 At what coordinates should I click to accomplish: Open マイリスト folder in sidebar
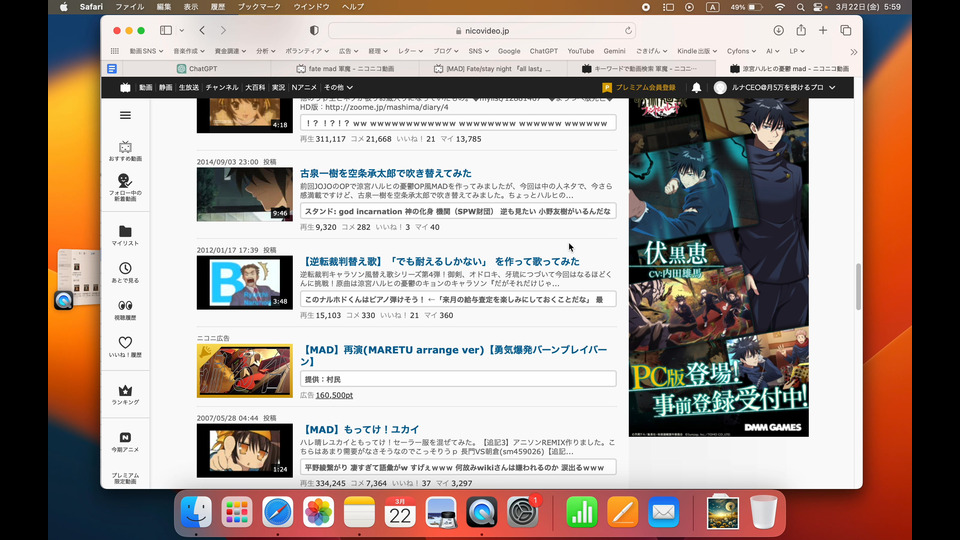pyautogui.click(x=126, y=235)
